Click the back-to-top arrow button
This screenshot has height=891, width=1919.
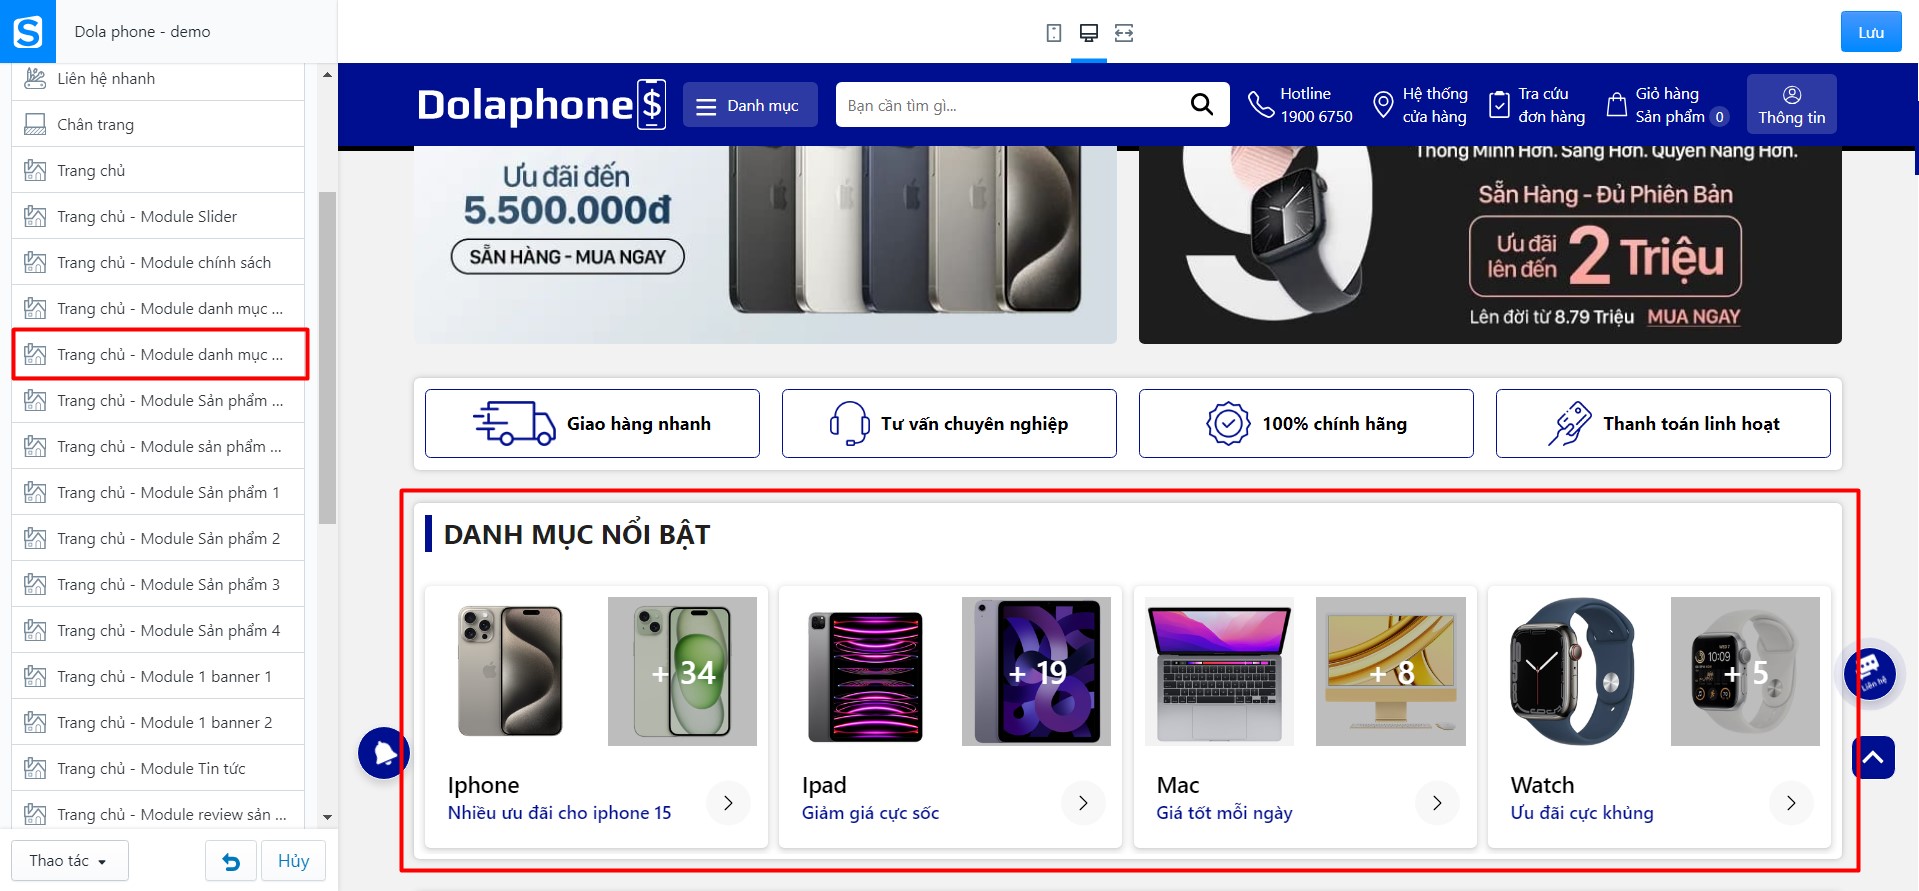tap(1873, 758)
